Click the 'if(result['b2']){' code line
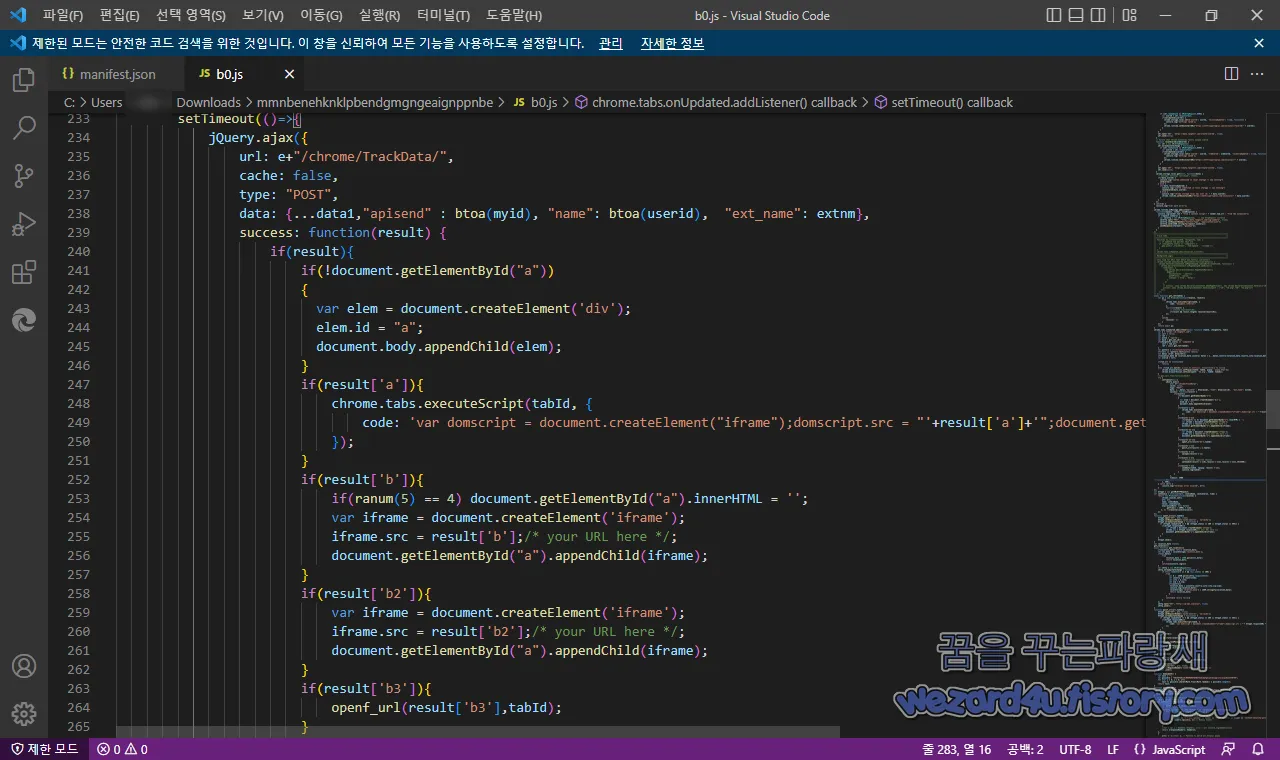The width and height of the screenshot is (1280, 760). (366, 593)
